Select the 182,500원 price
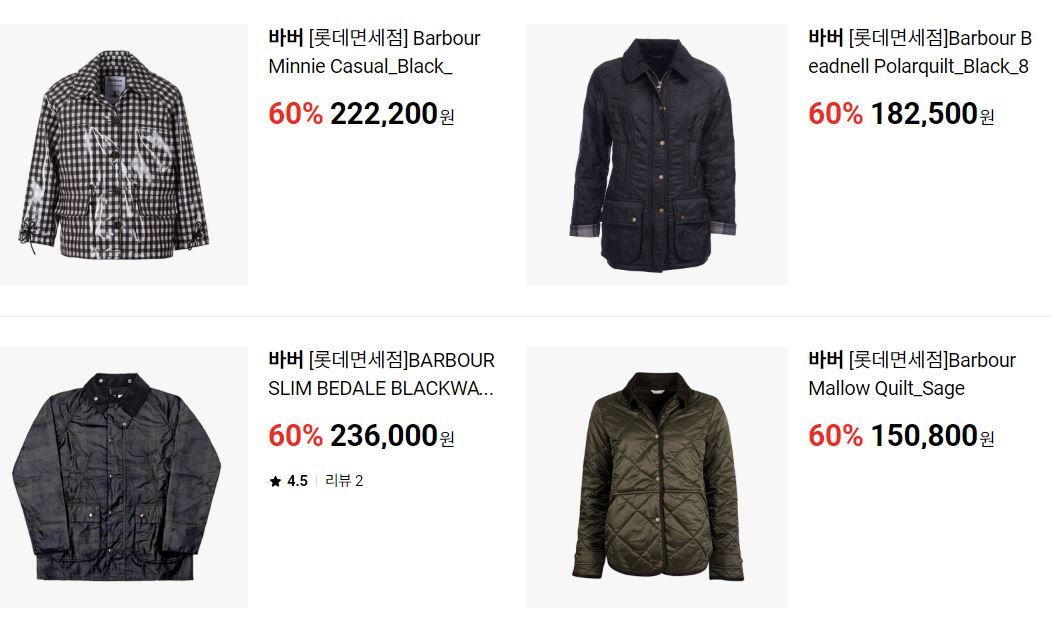 (933, 114)
